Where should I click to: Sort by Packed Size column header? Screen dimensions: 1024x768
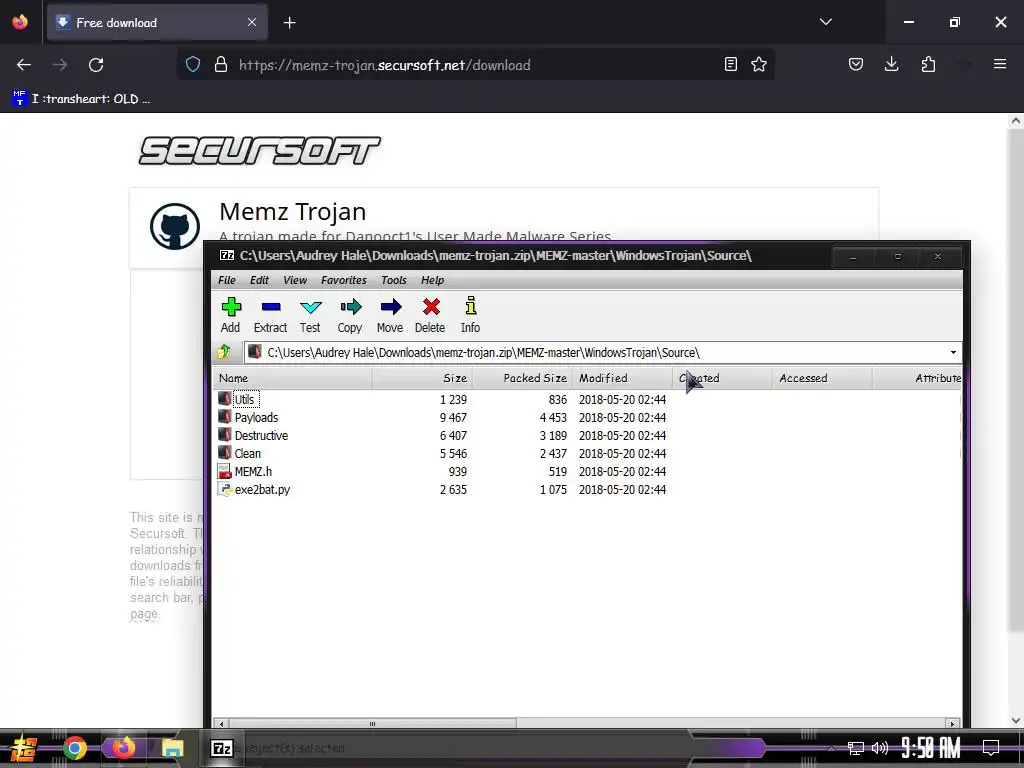click(522, 378)
